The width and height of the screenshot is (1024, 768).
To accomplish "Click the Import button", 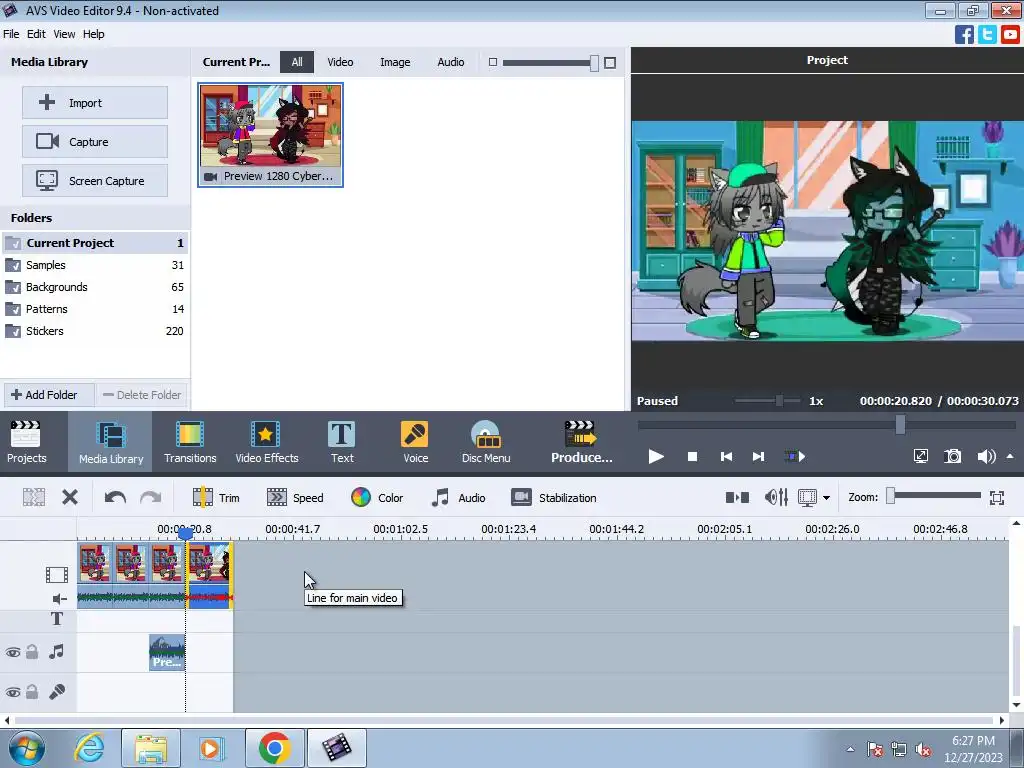I will (95, 103).
